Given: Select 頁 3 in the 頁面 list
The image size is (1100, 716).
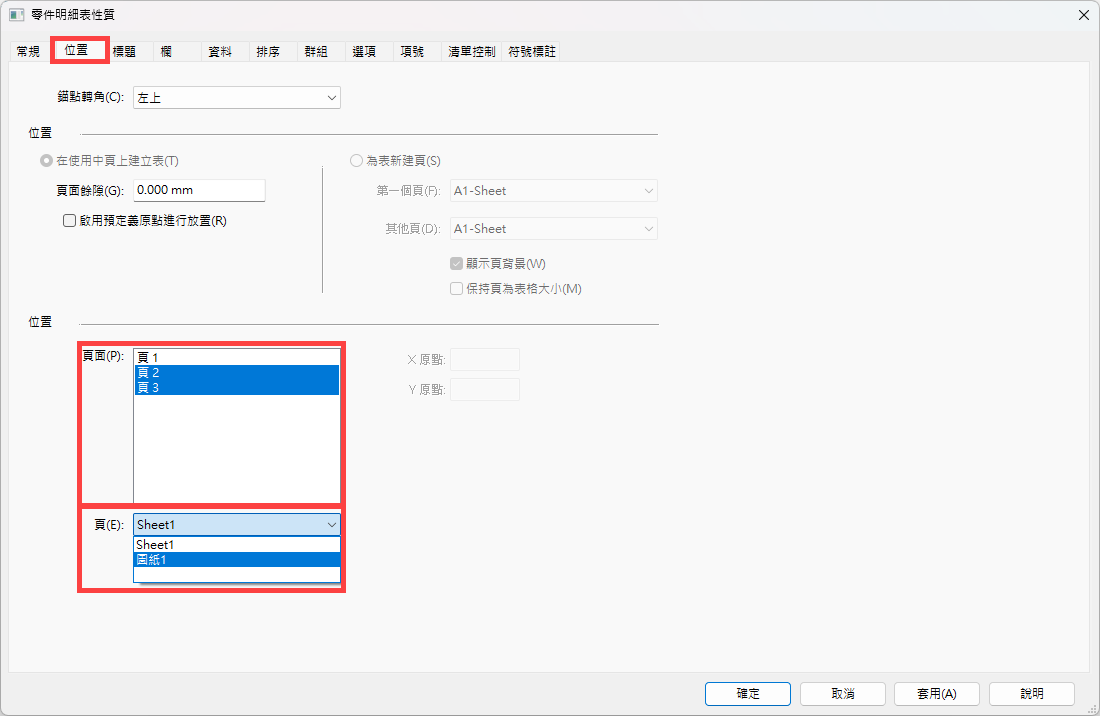Looking at the screenshot, I should coord(236,387).
